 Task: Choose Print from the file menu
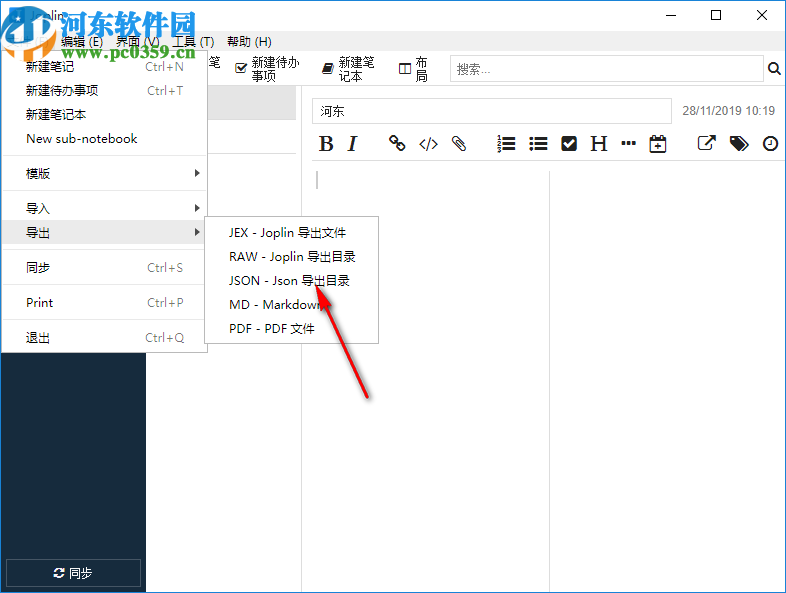click(x=104, y=303)
